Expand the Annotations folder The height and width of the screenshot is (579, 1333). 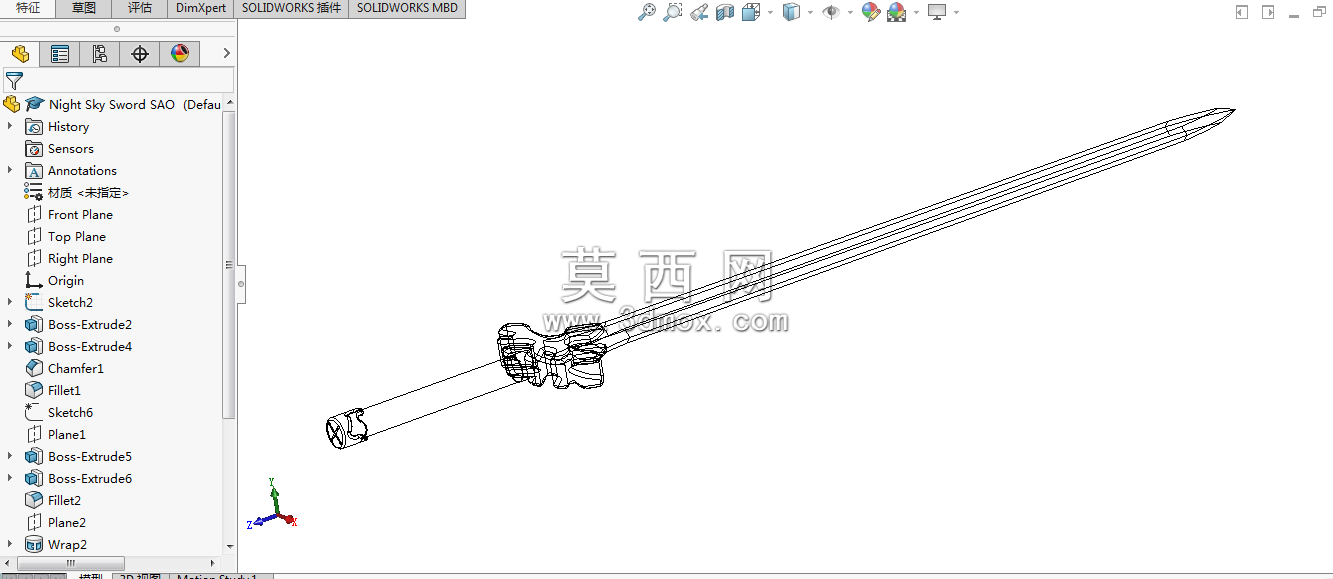(x=10, y=170)
